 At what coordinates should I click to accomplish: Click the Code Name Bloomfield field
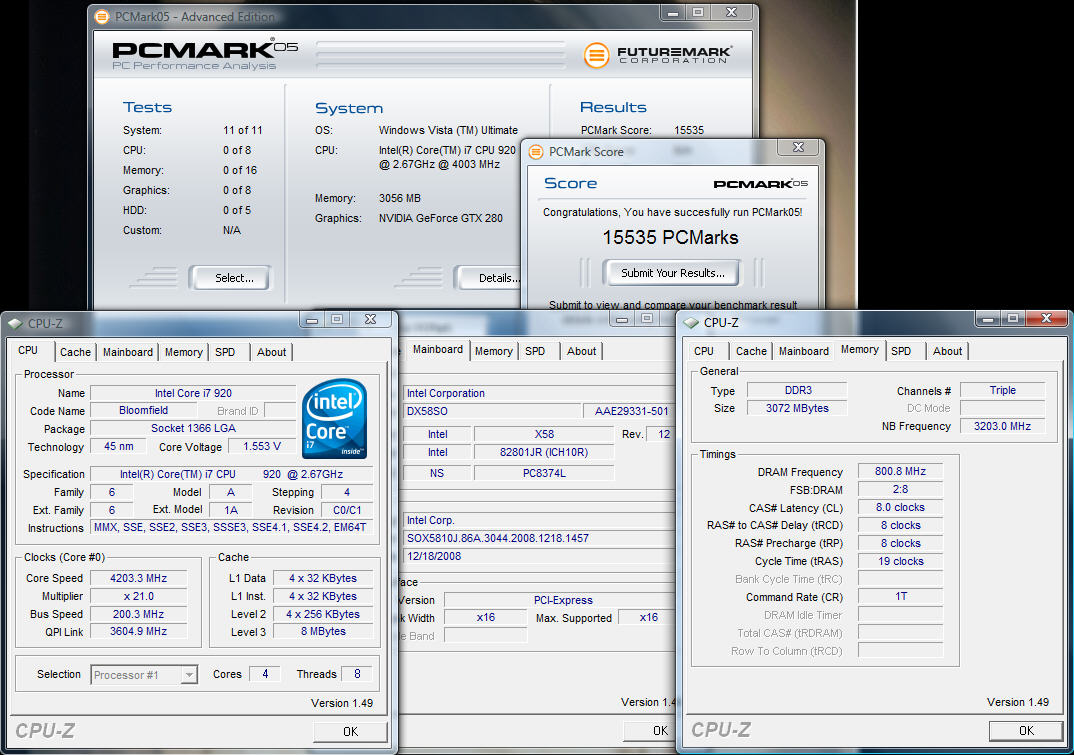click(143, 410)
